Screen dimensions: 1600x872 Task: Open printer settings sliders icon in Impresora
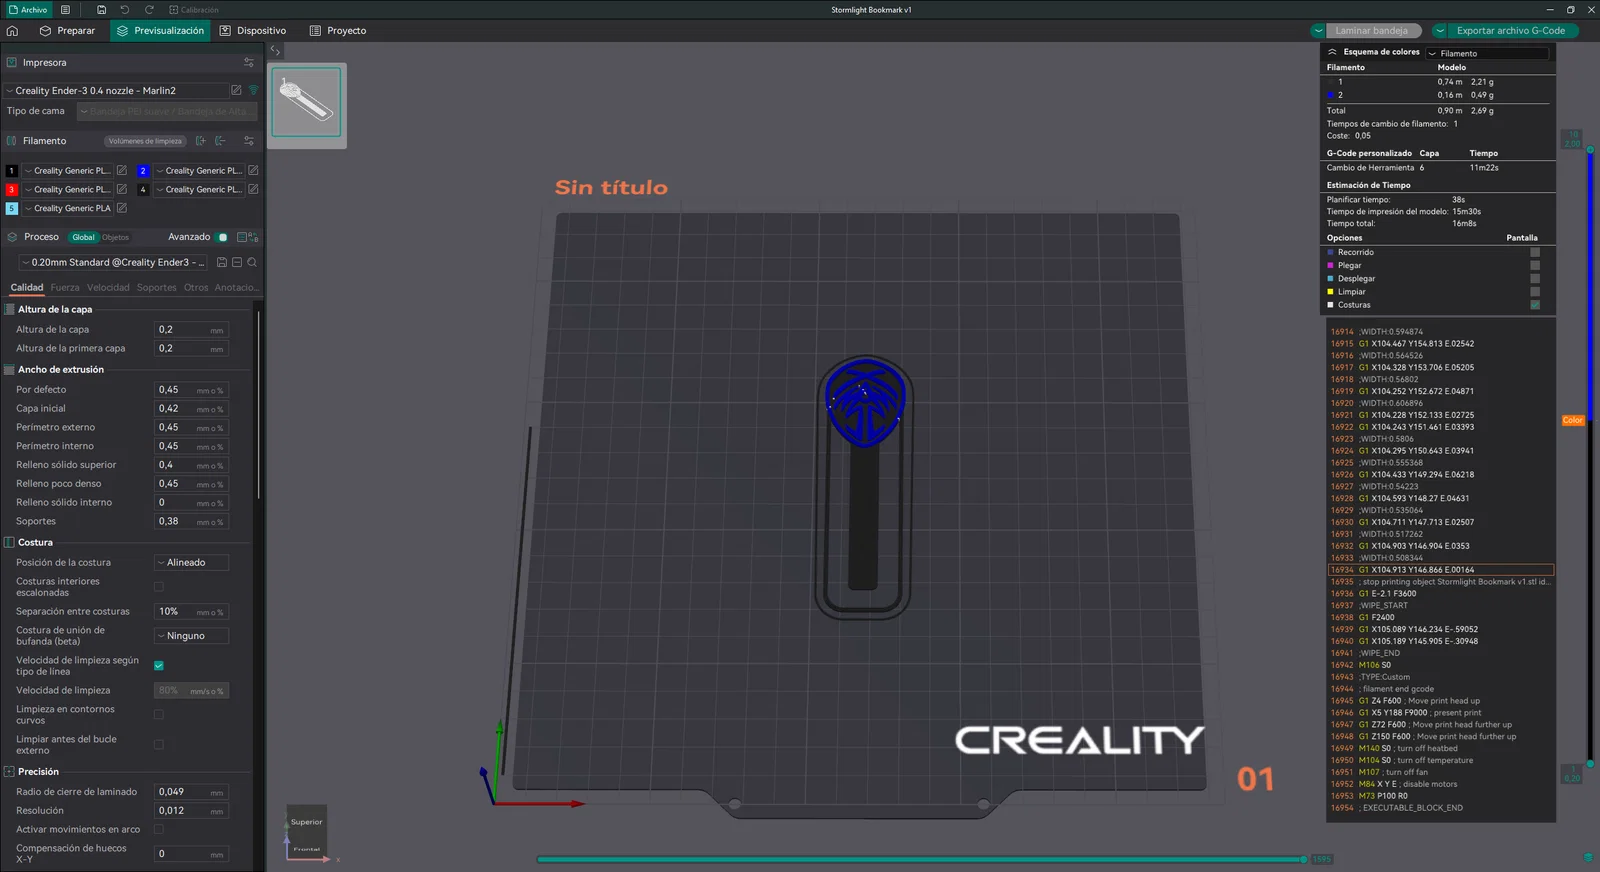249,62
